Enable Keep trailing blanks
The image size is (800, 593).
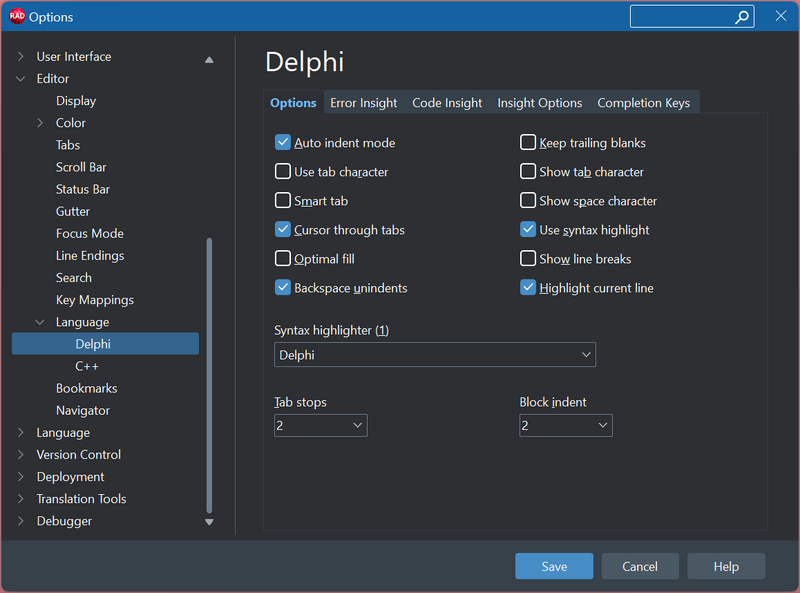point(528,142)
